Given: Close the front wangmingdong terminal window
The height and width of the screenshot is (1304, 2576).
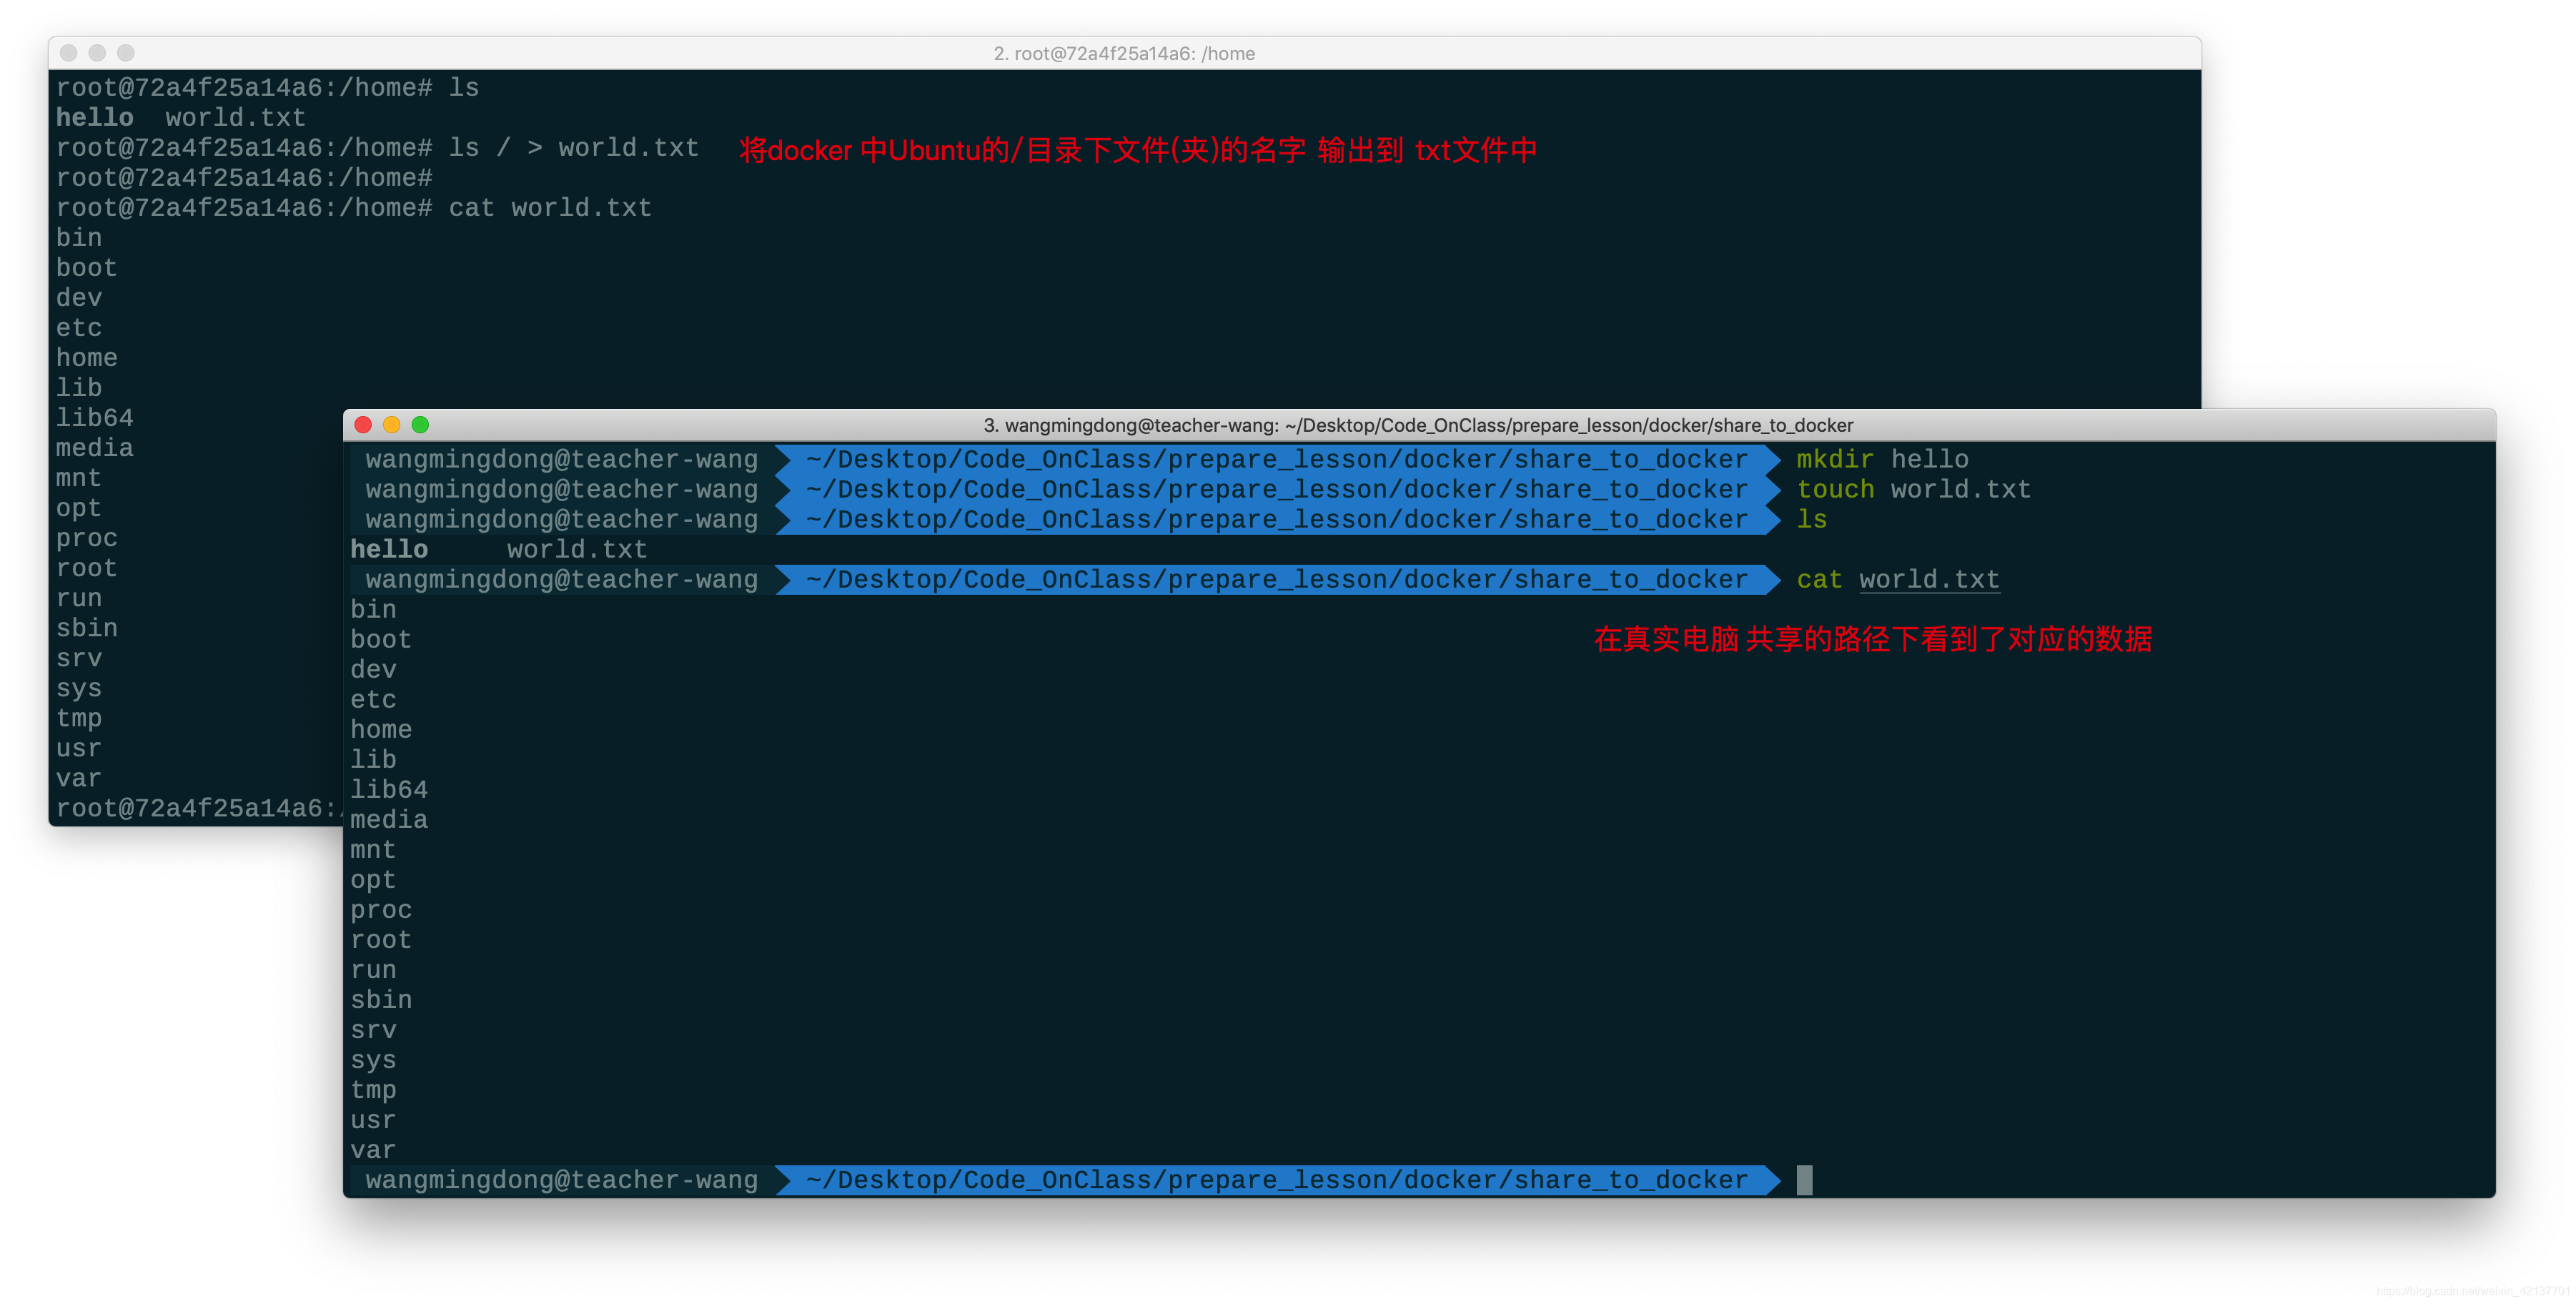Looking at the screenshot, I should coord(363,425).
